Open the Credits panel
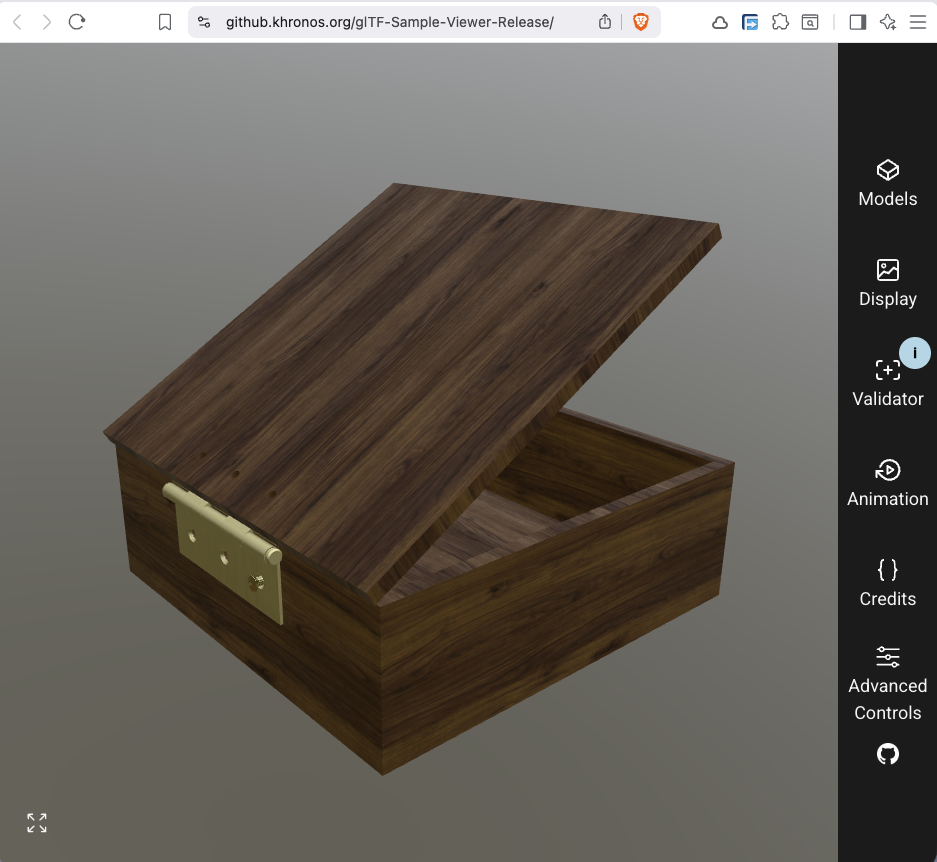Image resolution: width=937 pixels, height=862 pixels. (887, 583)
